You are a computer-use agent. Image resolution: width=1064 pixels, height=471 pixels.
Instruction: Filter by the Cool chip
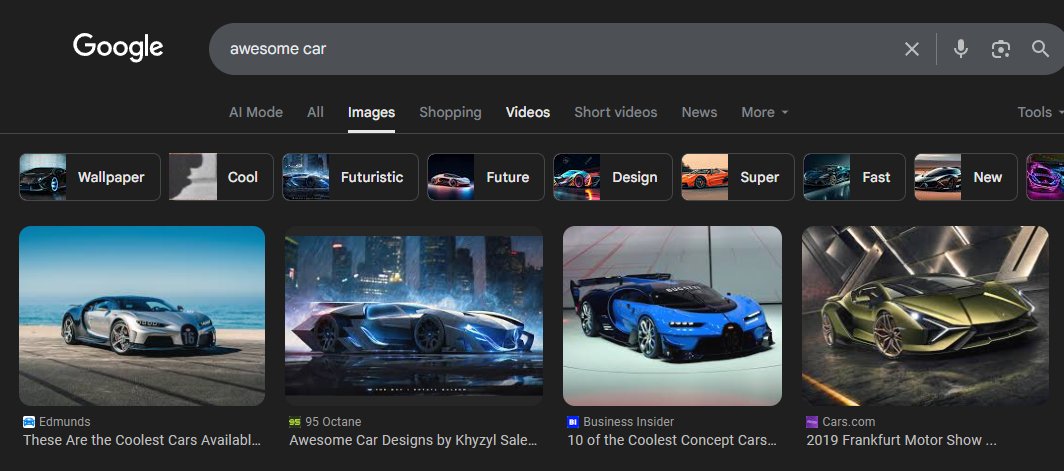(x=221, y=177)
